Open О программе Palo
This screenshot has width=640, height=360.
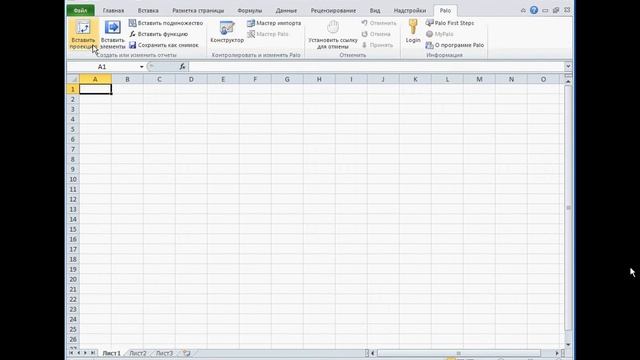[x=455, y=45]
